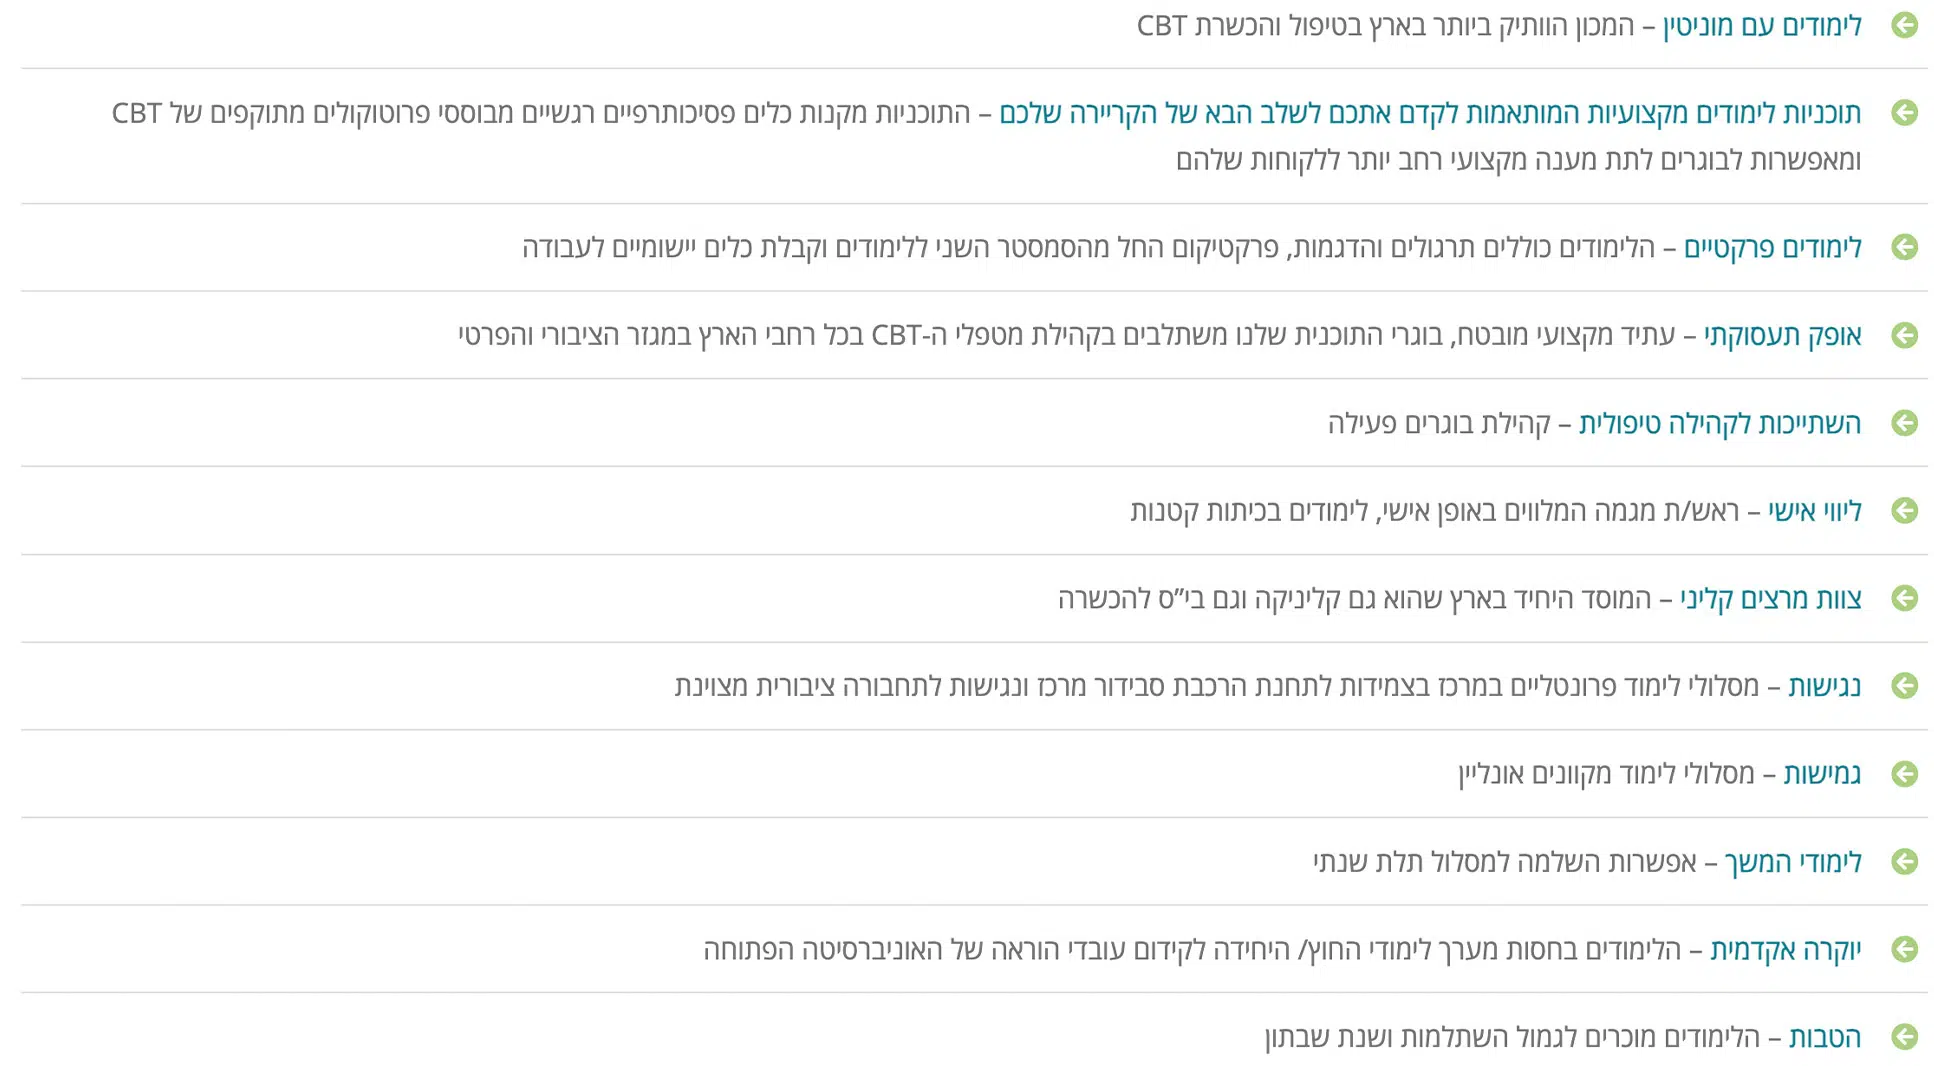Click the green arrow beside 'צוות מרצים קליני'
1934x1066 pixels.
click(x=1904, y=598)
